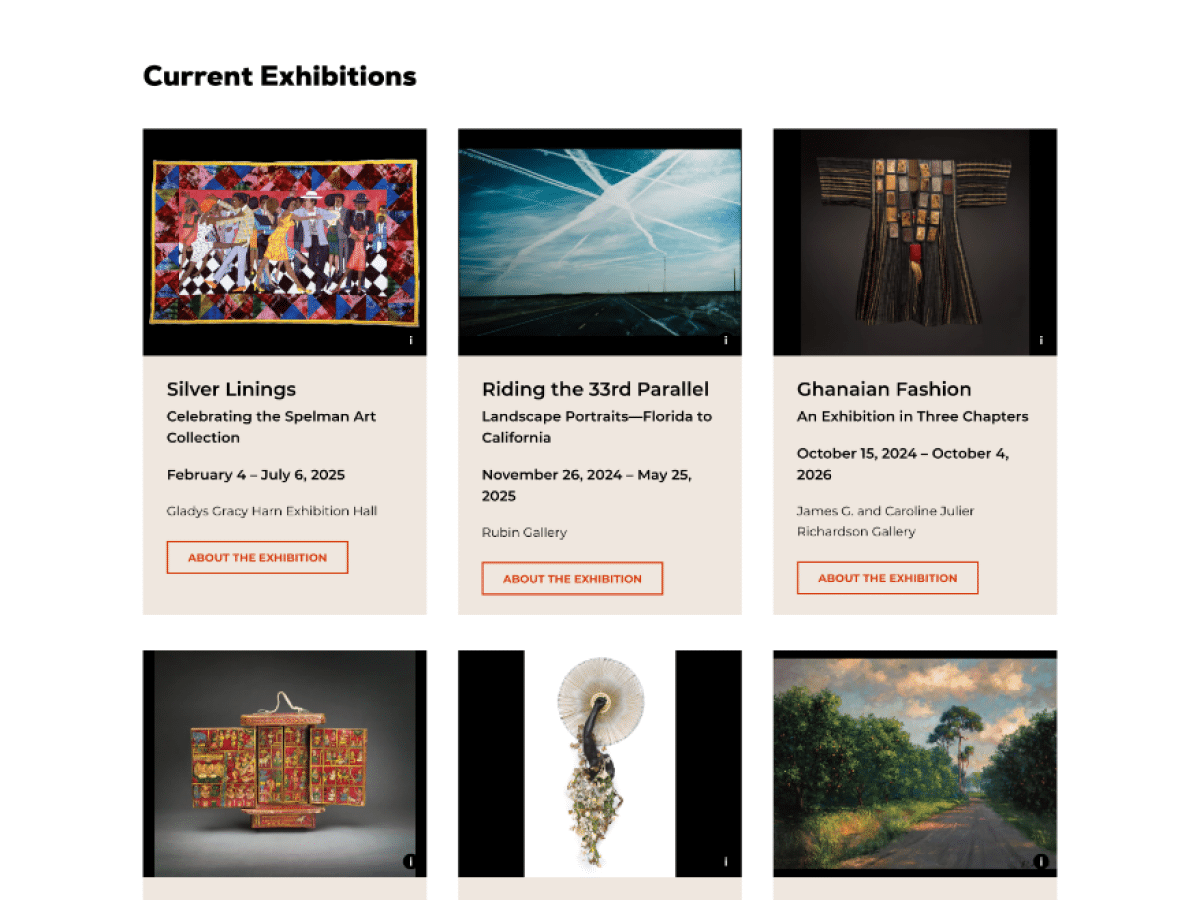Click info icon on Silver Linings quilt image
This screenshot has width=1200, height=900.
pos(411,341)
